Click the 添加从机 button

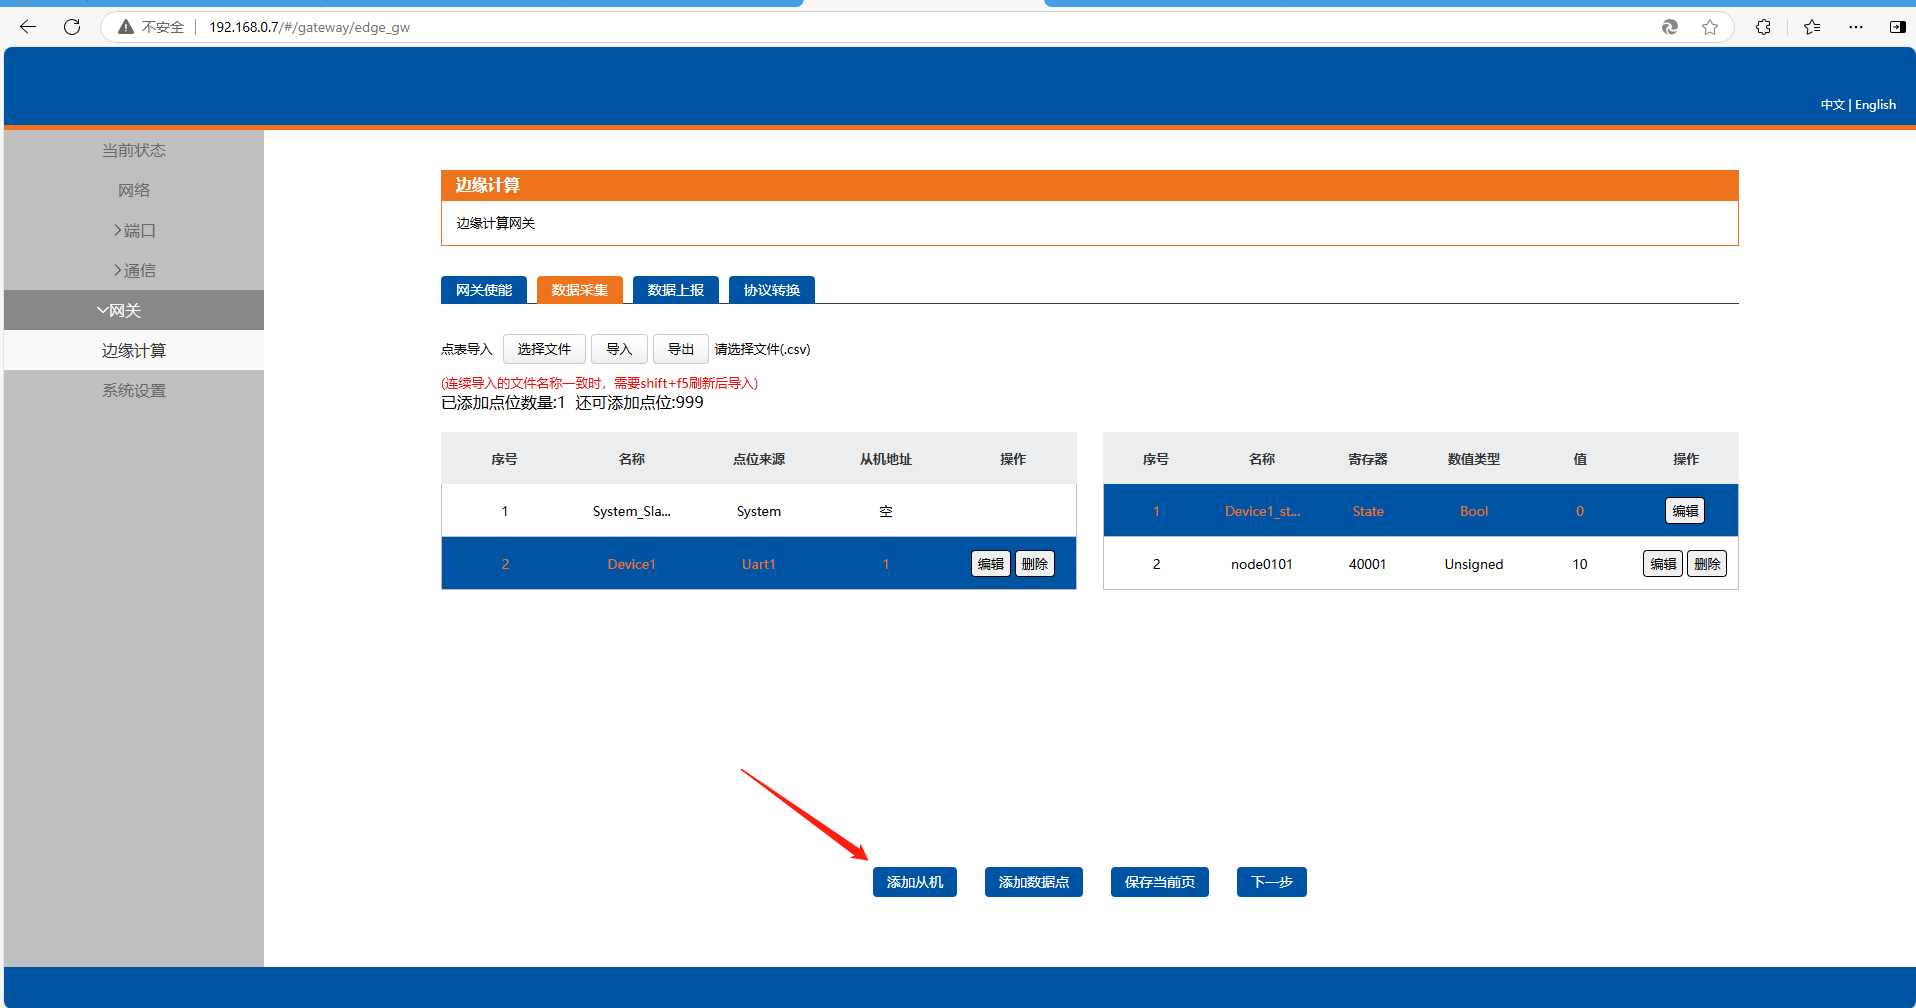pos(914,882)
